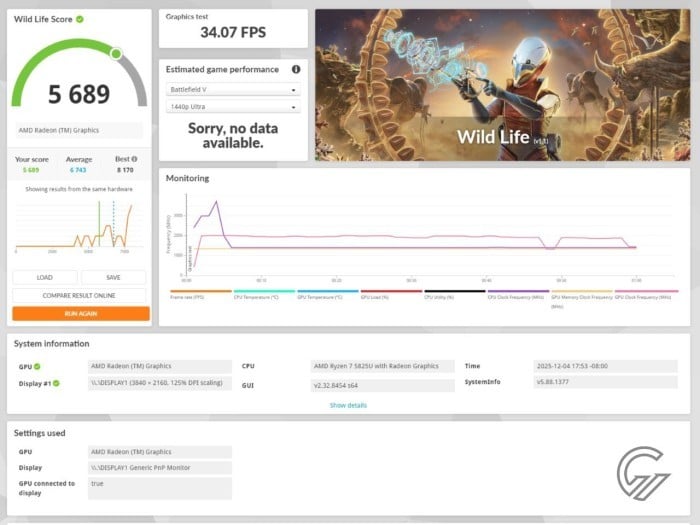Select the GUI version v2.32.8454 field

pos(383,385)
